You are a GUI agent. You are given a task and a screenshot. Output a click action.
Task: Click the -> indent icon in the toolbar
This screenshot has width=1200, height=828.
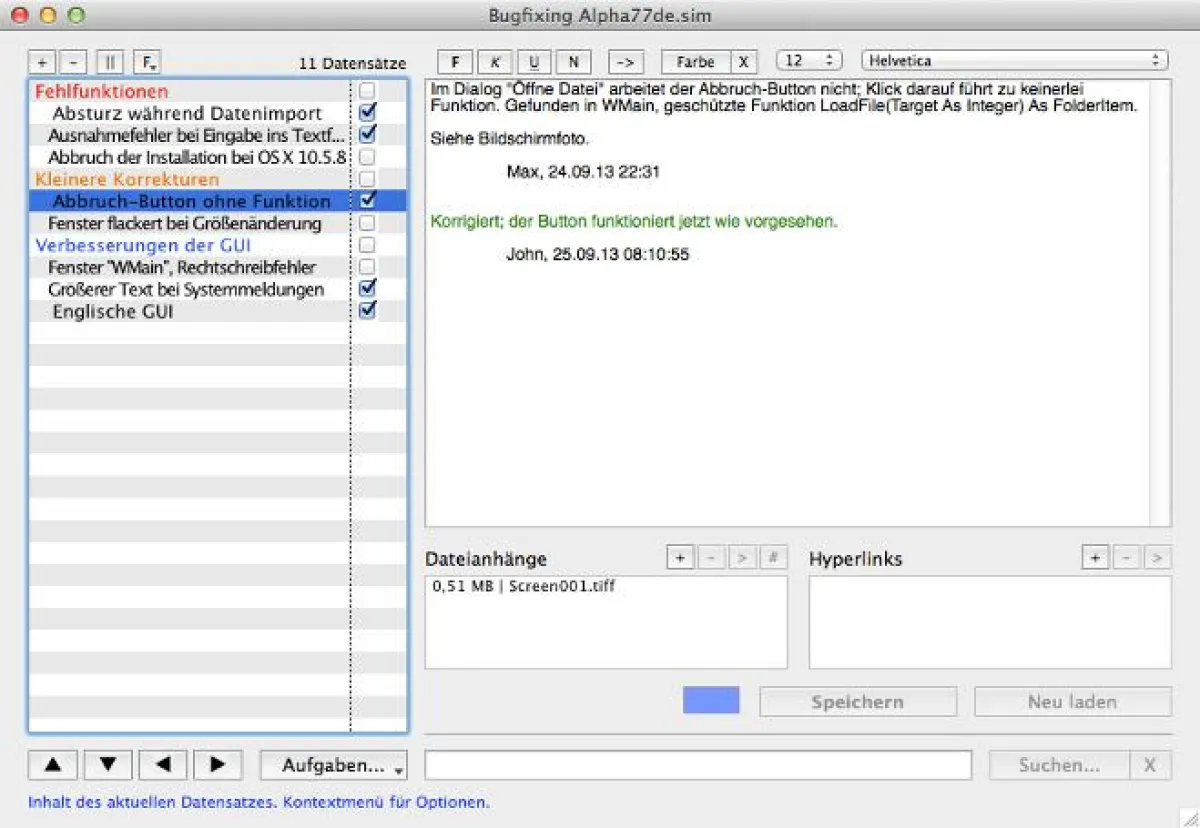click(627, 61)
